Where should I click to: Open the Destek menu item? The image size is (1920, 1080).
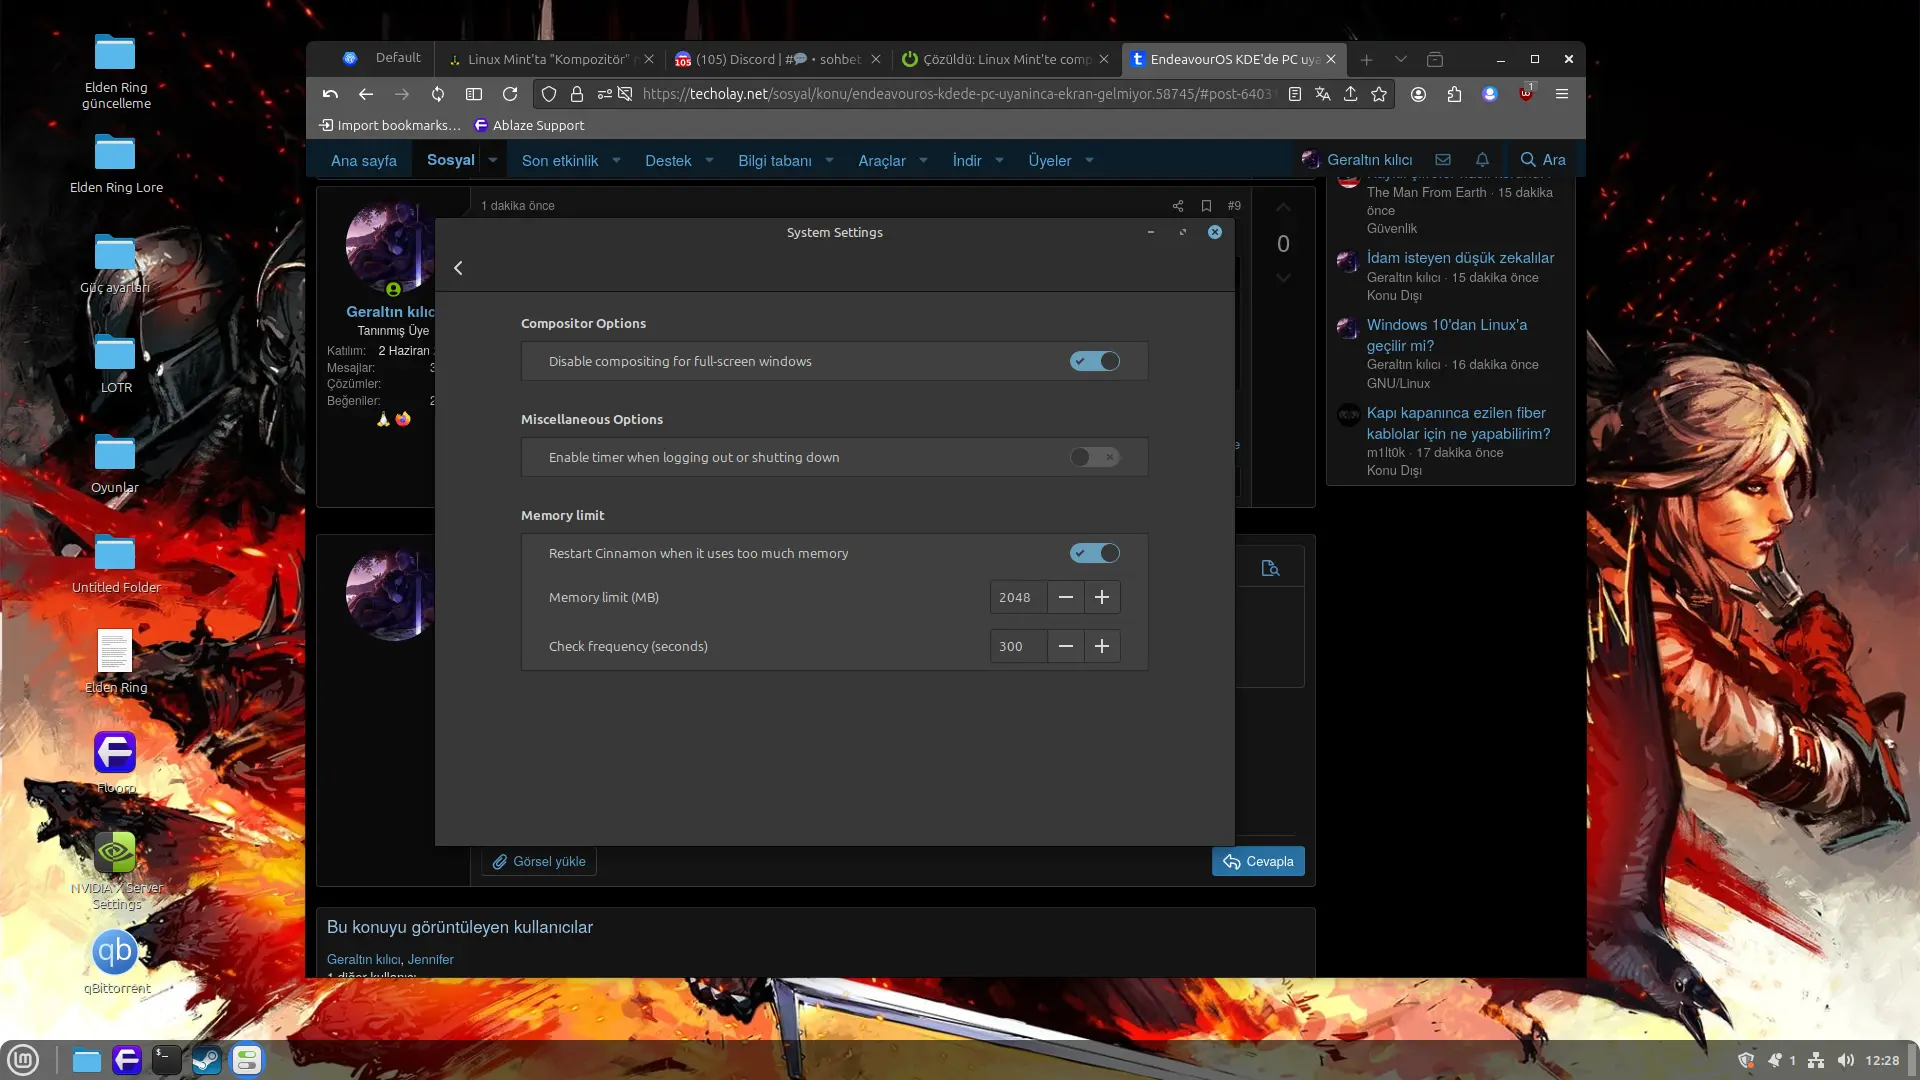[x=668, y=160]
